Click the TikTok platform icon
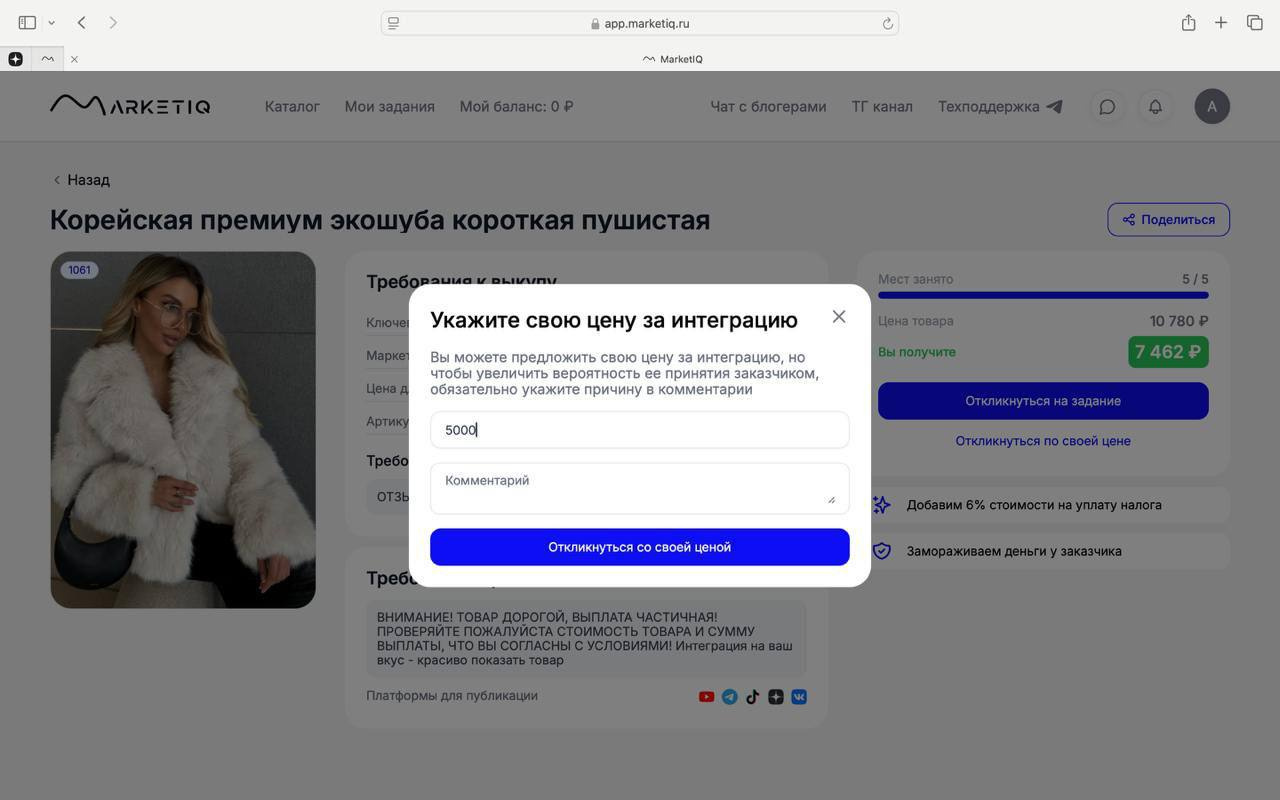Viewport: 1280px width, 800px height. (x=753, y=697)
